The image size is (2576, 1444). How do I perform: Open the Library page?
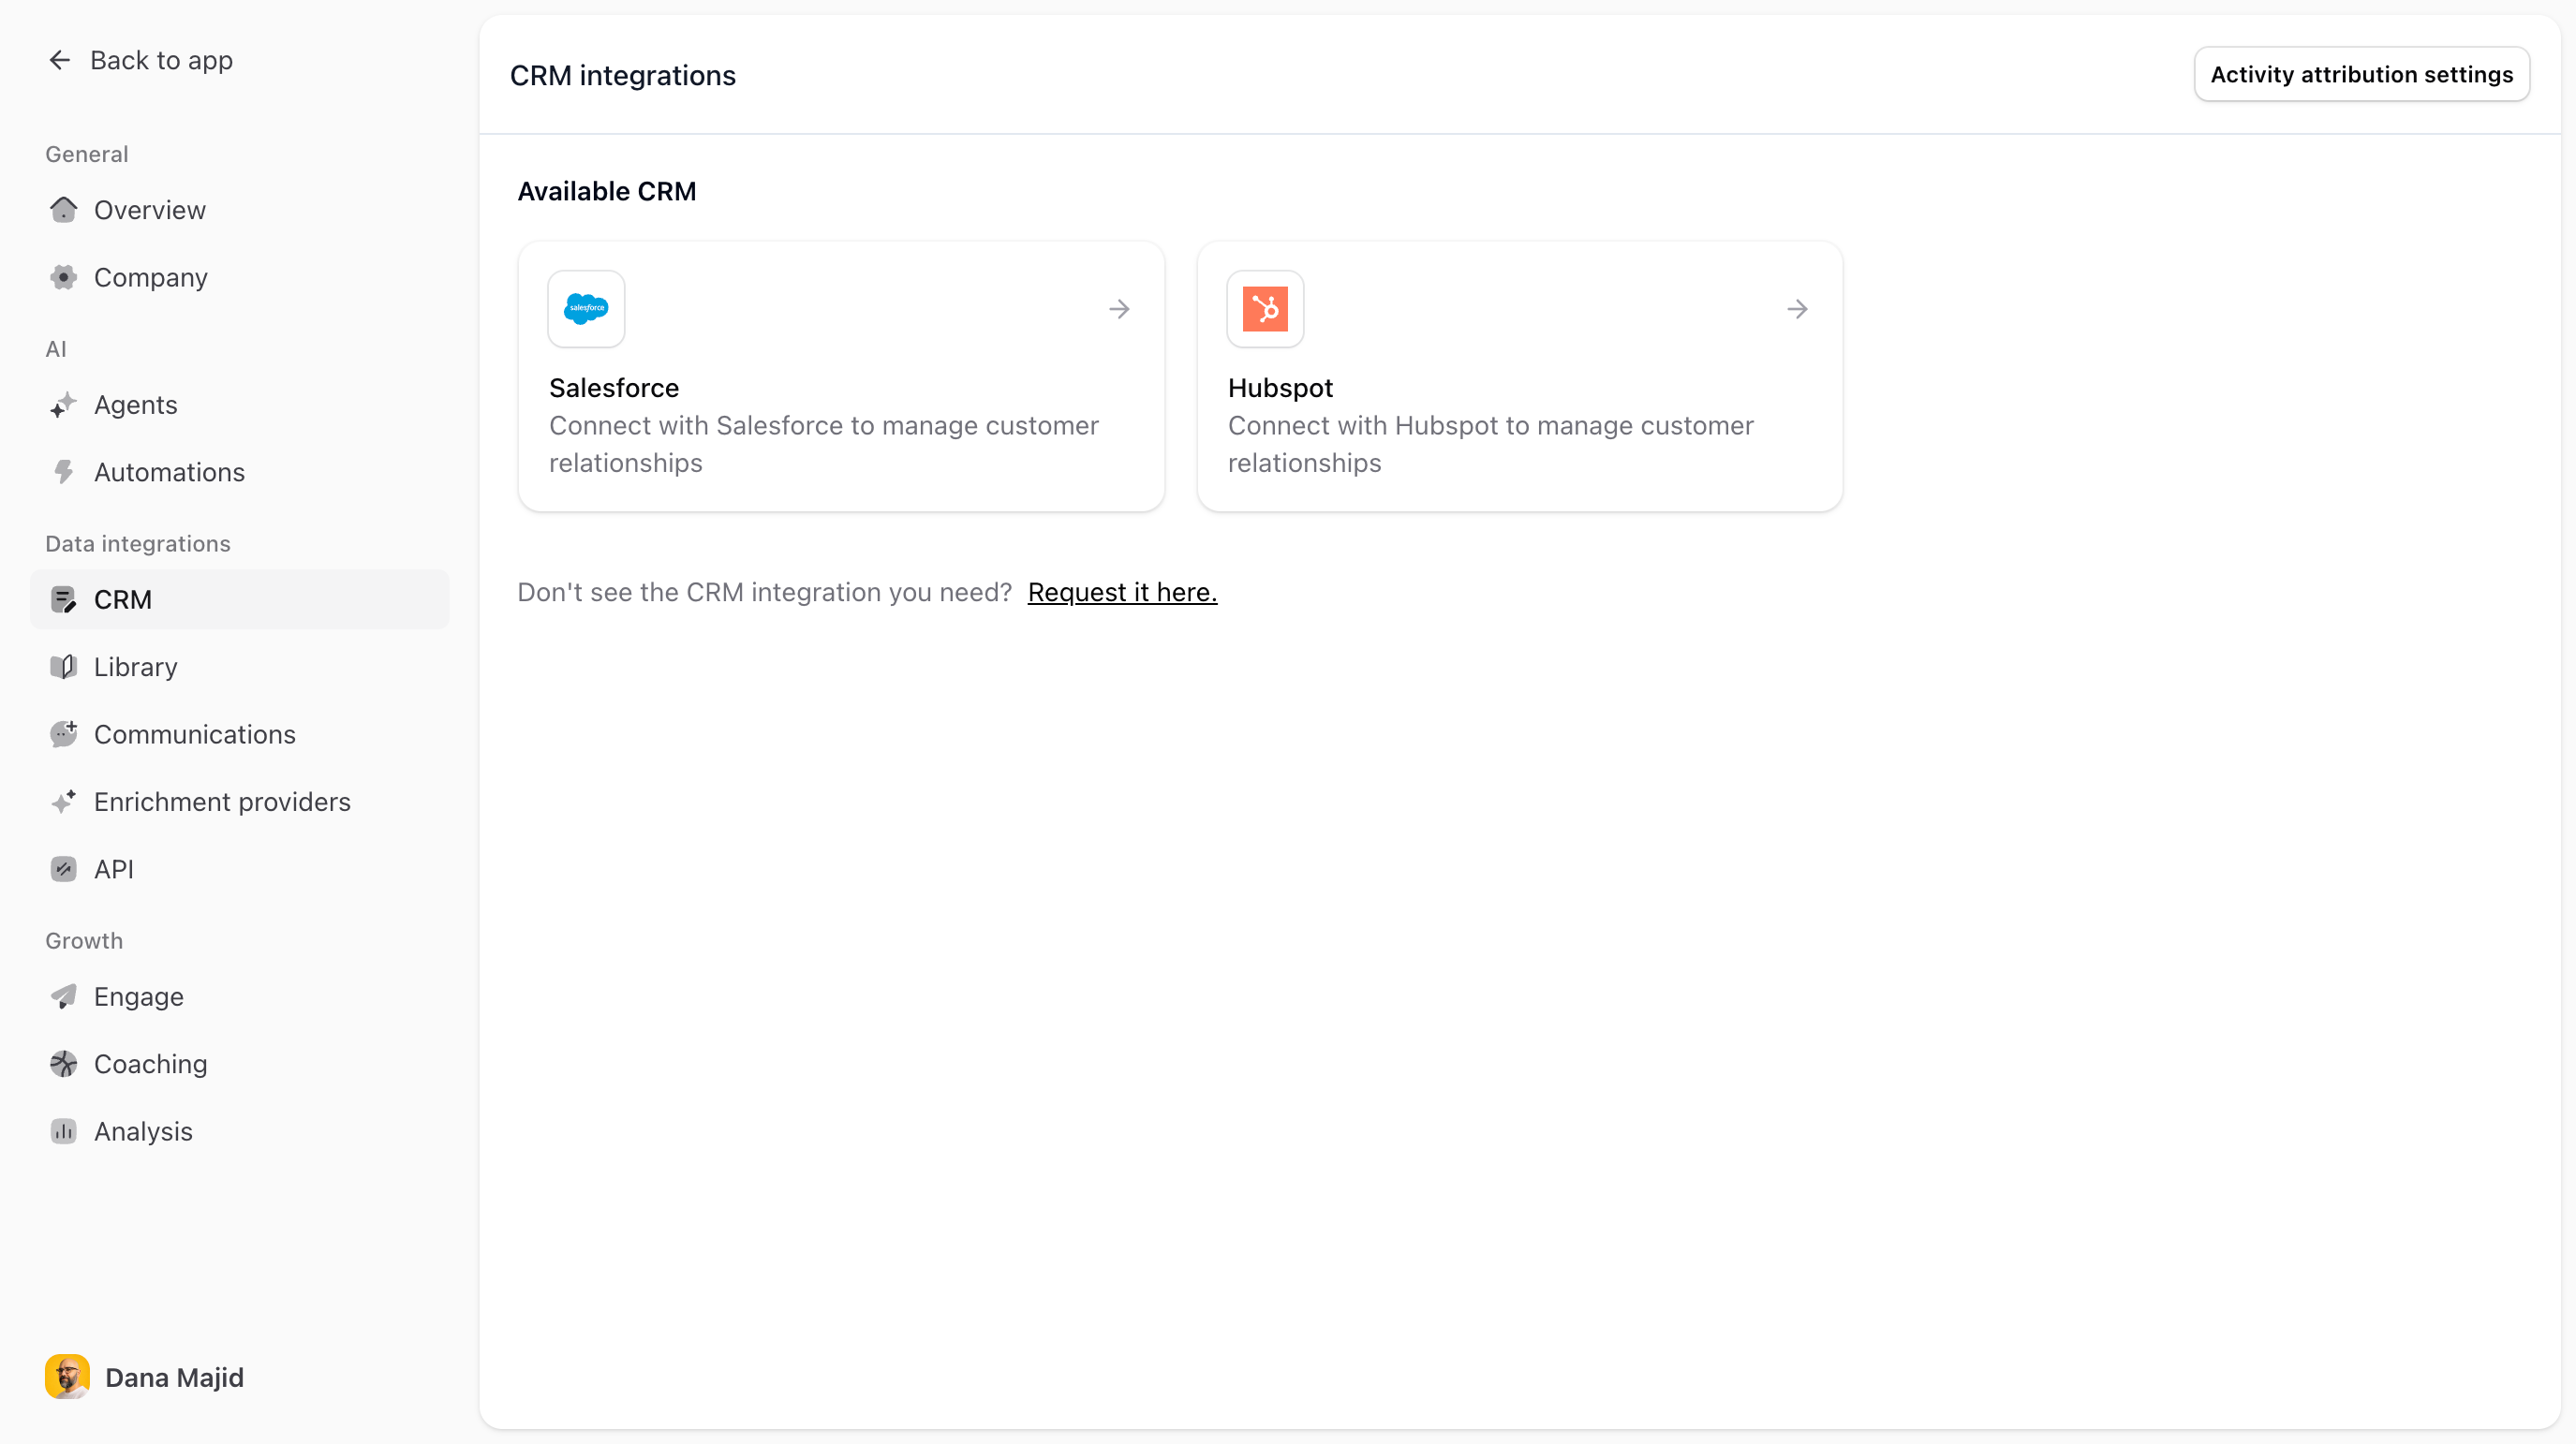[x=240, y=667]
